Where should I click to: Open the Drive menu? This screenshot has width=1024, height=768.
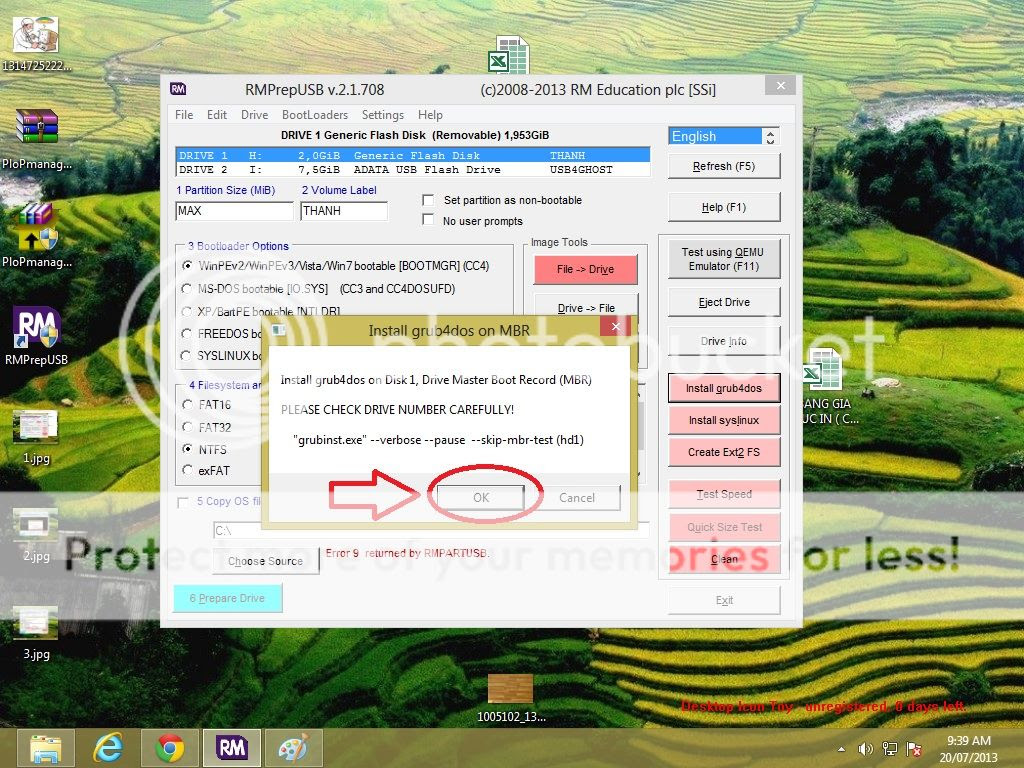(255, 115)
